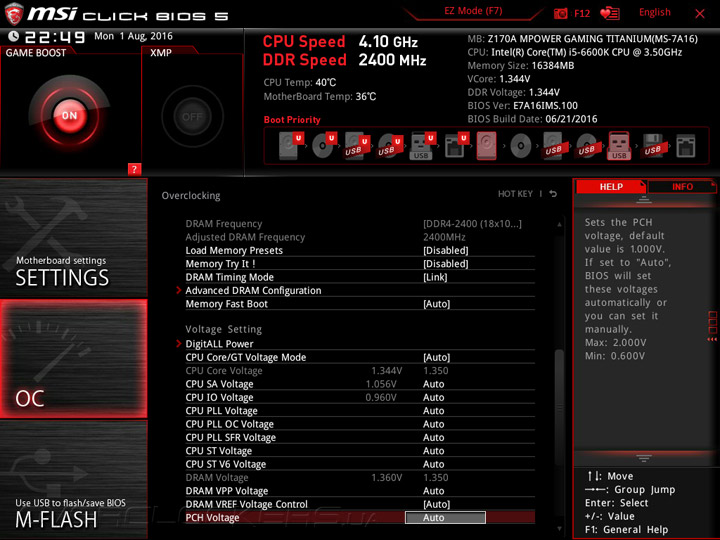Click the scroll down arrow of settings list
The width and height of the screenshot is (720, 540).
coord(559,529)
